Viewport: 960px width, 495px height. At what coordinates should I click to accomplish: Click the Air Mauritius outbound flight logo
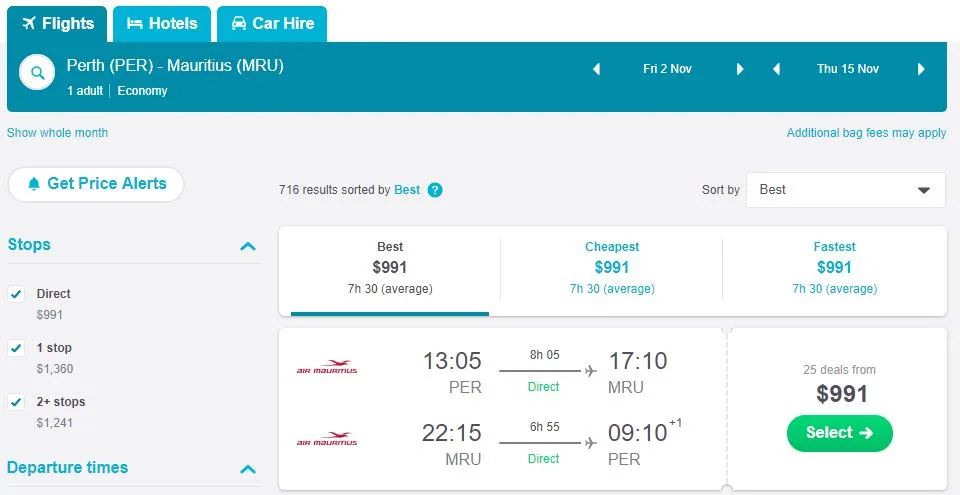click(x=327, y=368)
